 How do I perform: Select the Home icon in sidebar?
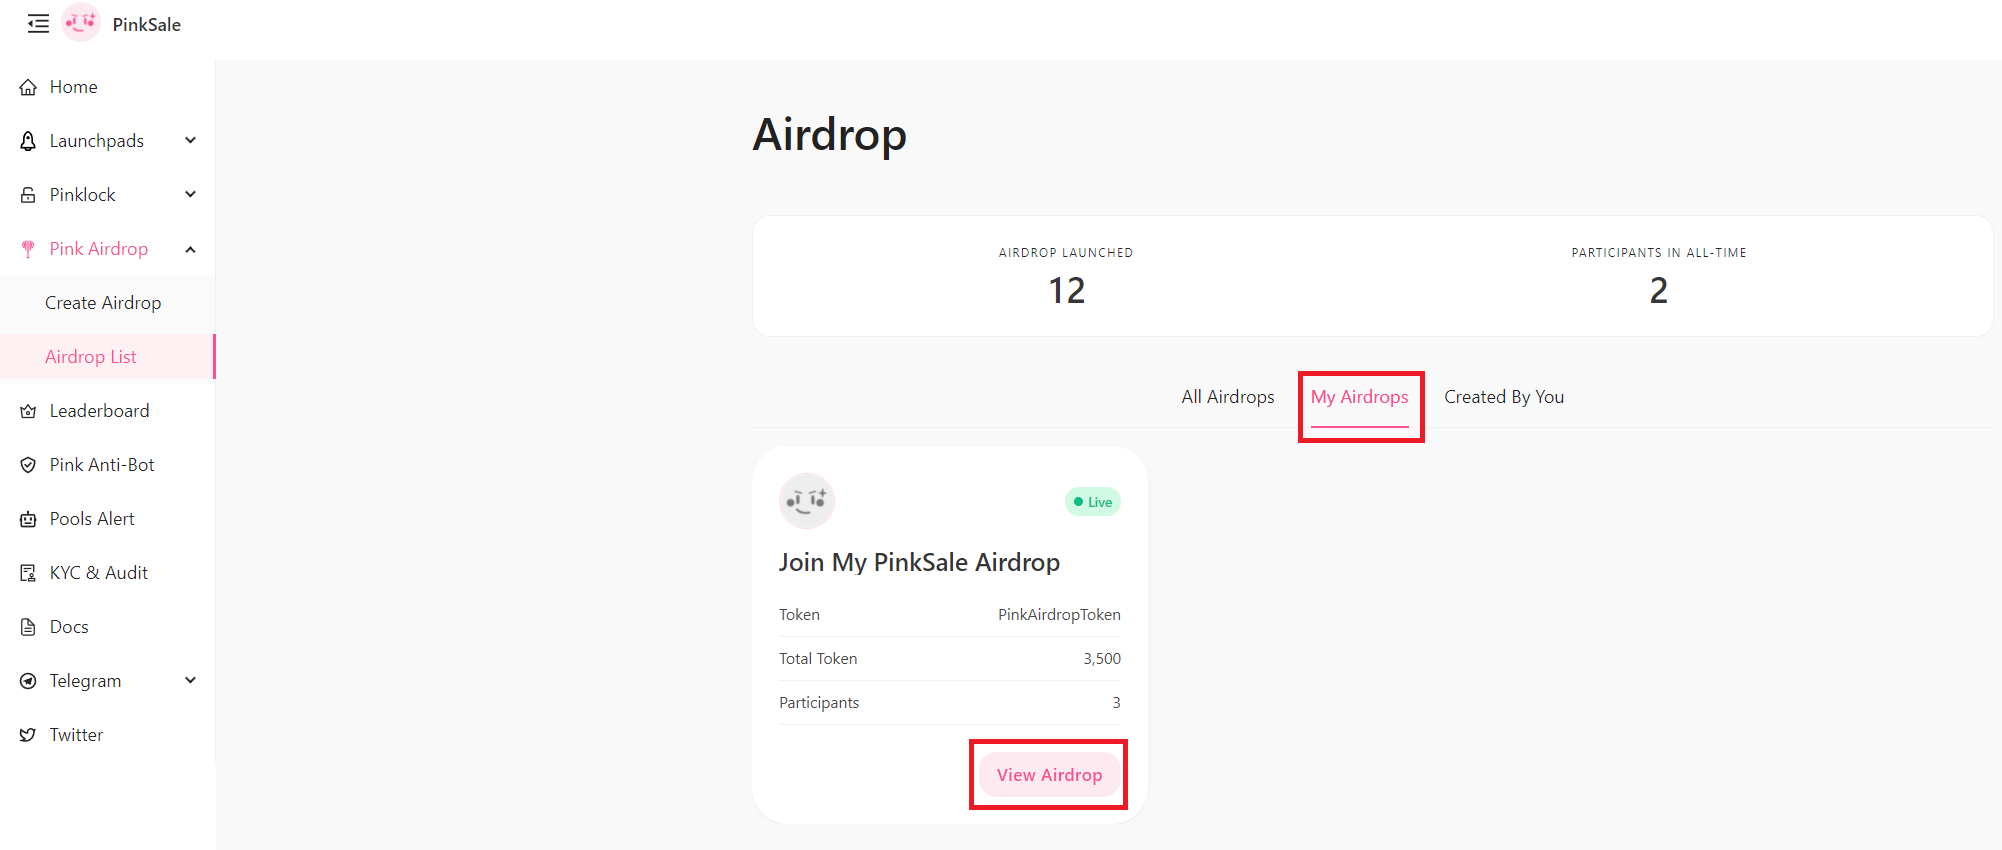point(28,86)
